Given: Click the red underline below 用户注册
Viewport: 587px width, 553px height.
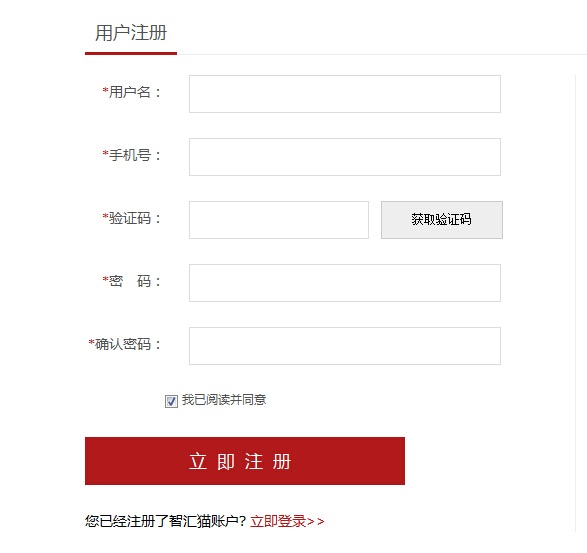Looking at the screenshot, I should (x=131, y=54).
